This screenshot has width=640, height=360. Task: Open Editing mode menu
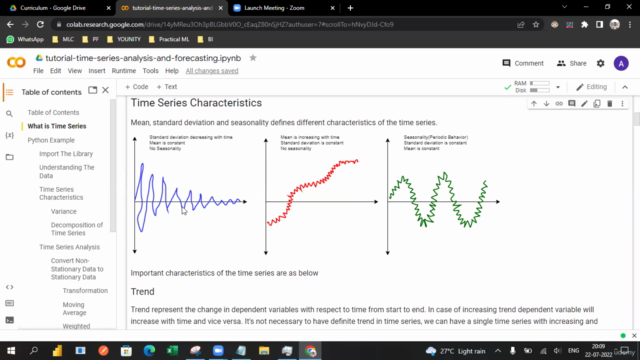pos(591,87)
